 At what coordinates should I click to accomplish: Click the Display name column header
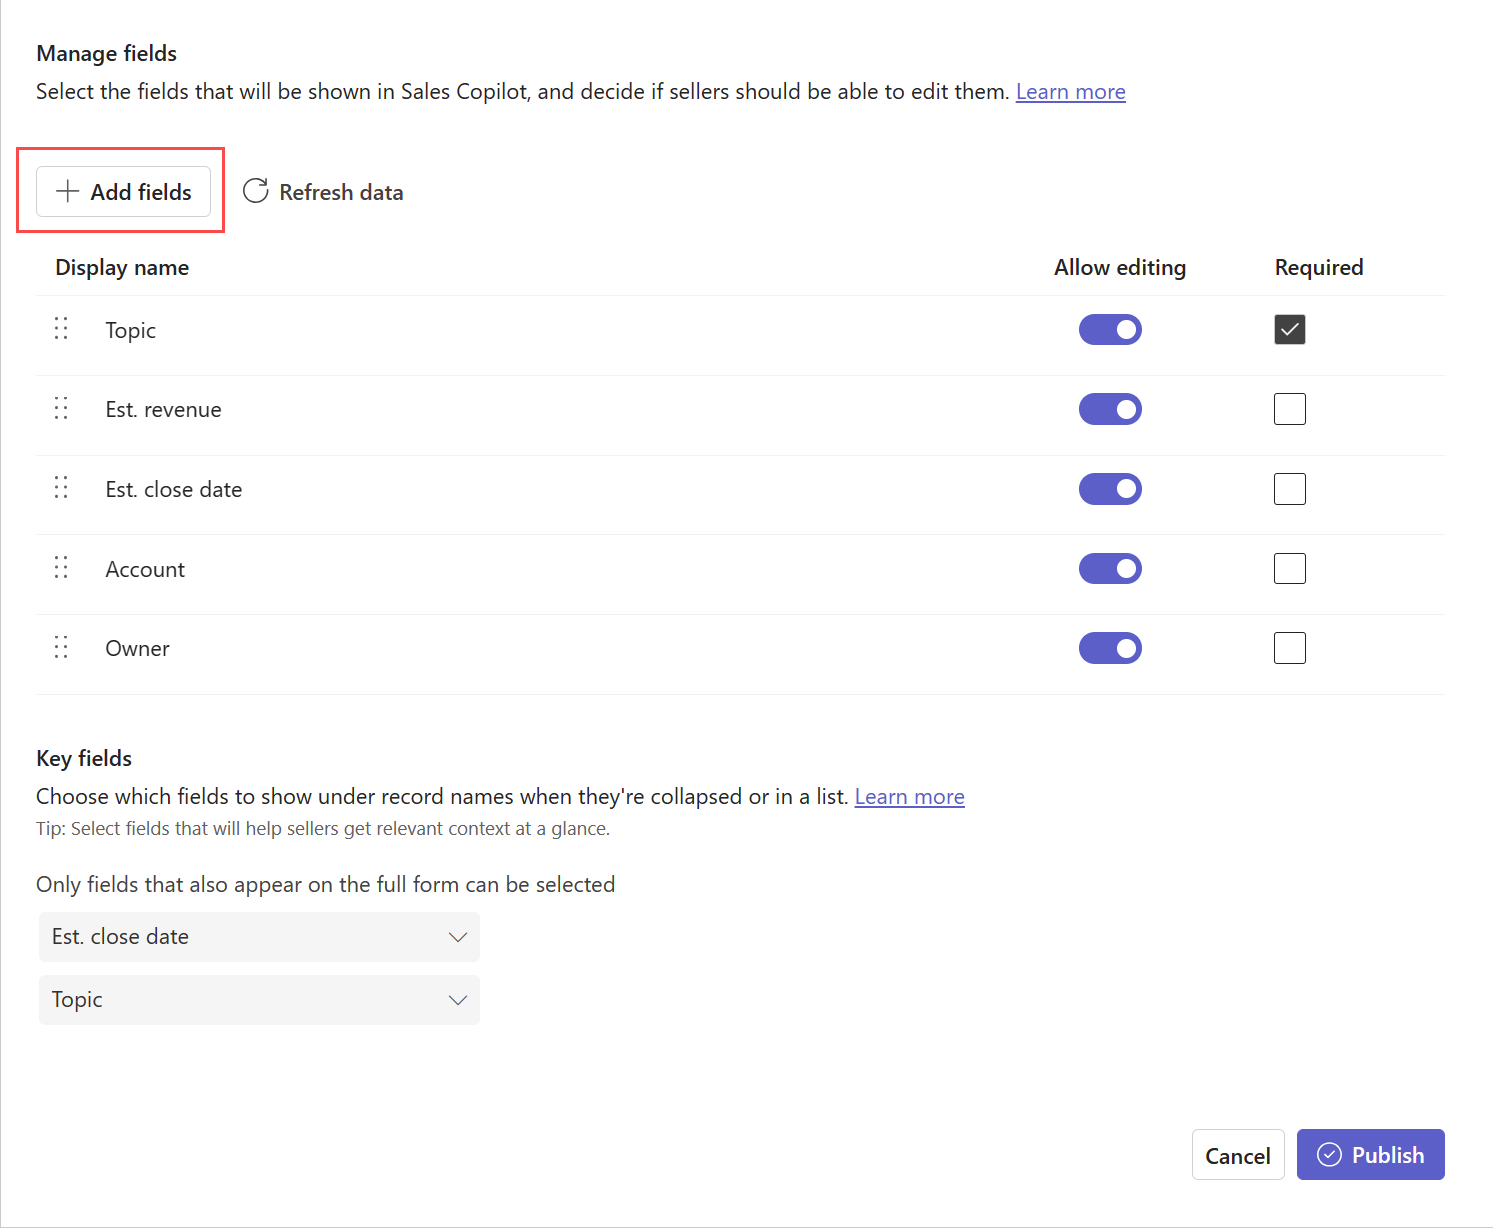pos(121,267)
